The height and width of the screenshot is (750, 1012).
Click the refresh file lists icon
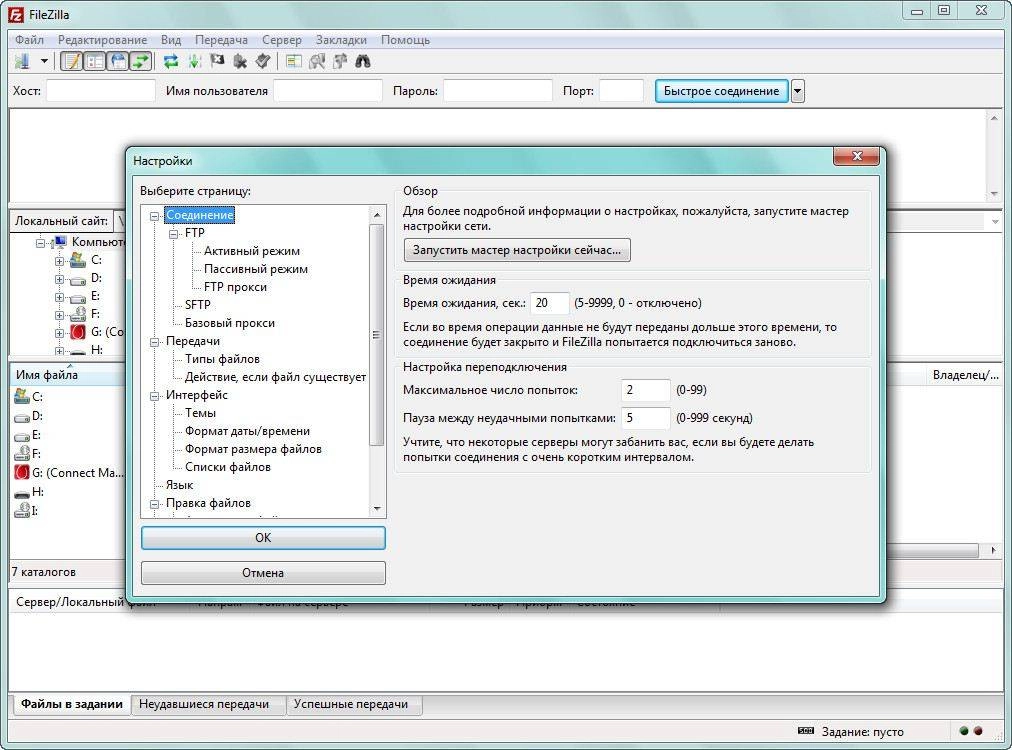click(171, 62)
